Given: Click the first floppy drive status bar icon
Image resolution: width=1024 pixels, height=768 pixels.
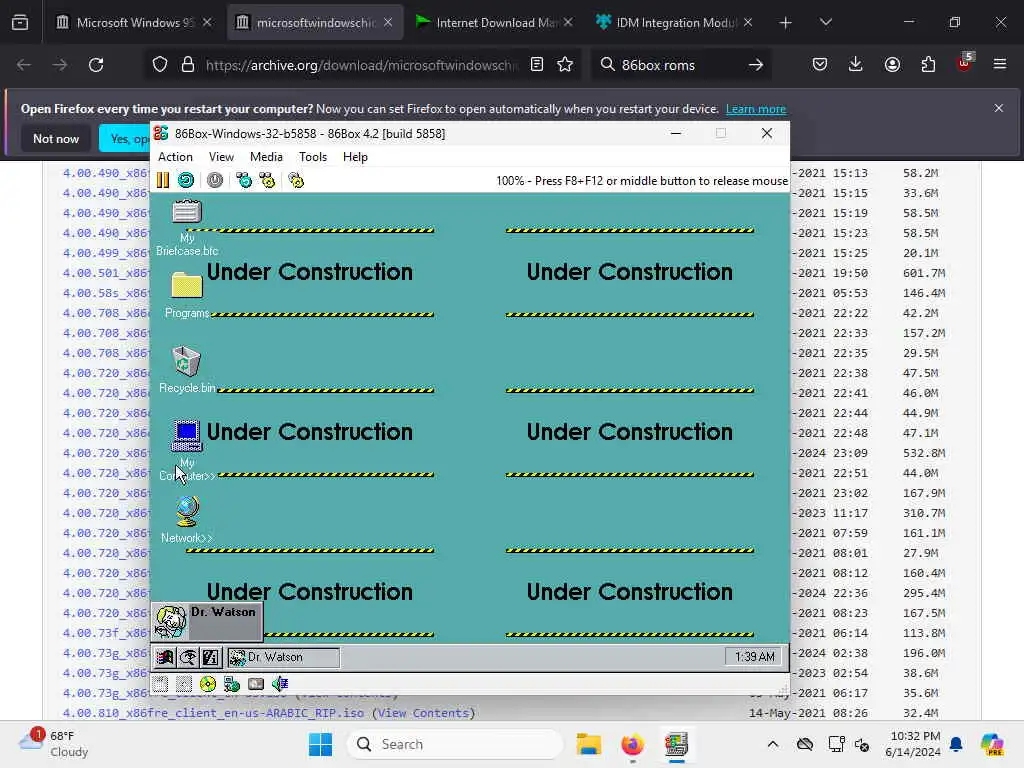Looking at the screenshot, I should click(161, 684).
